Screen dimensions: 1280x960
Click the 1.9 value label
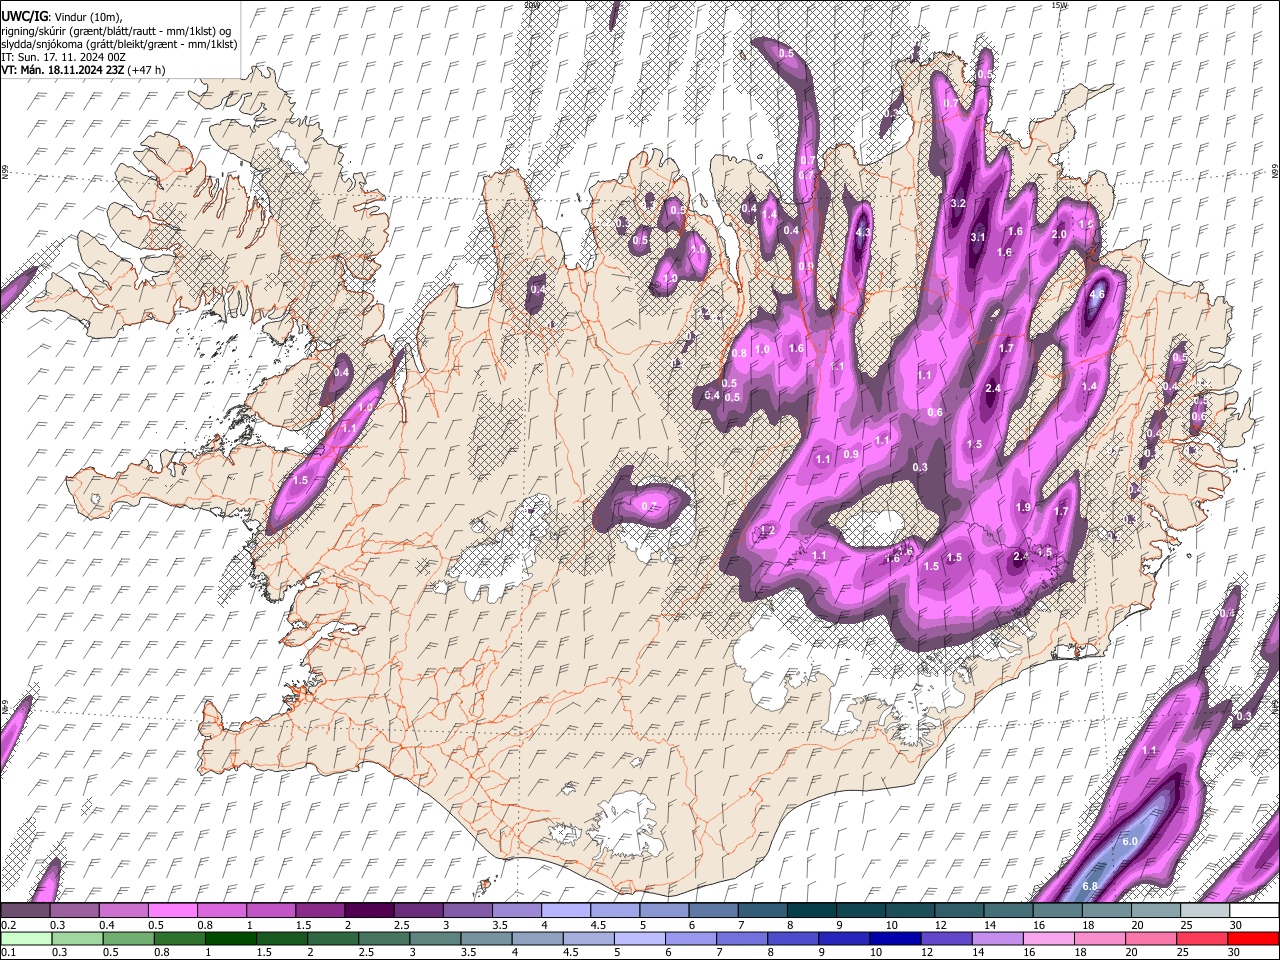[x=1023, y=508]
